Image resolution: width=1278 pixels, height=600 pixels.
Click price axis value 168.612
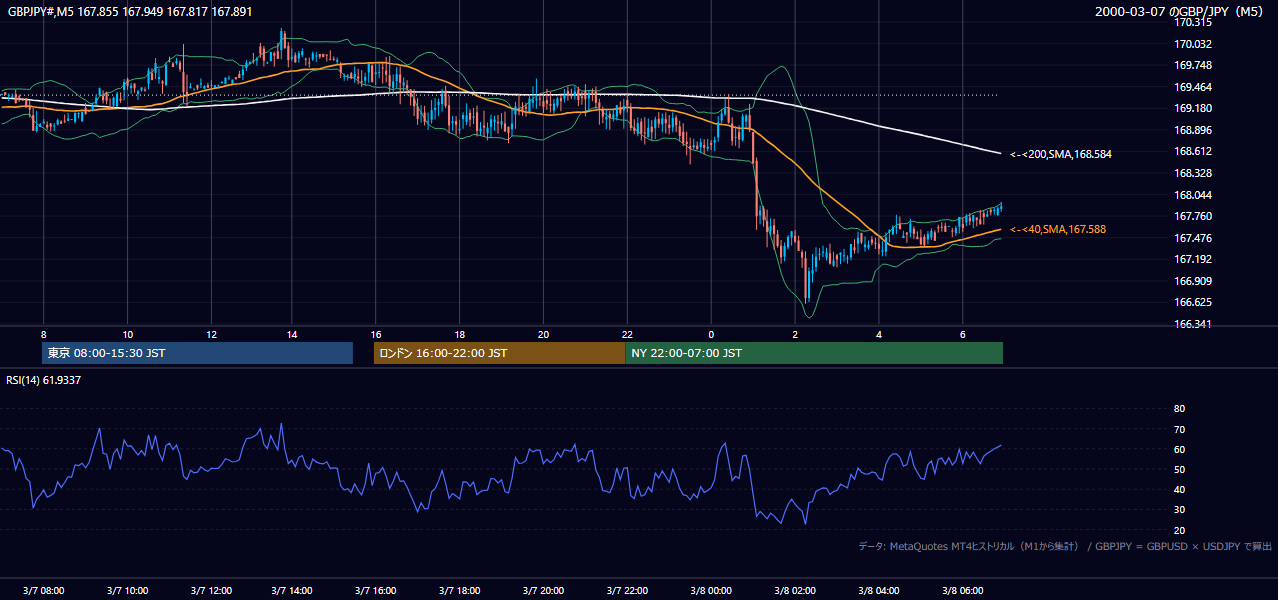click(1194, 151)
